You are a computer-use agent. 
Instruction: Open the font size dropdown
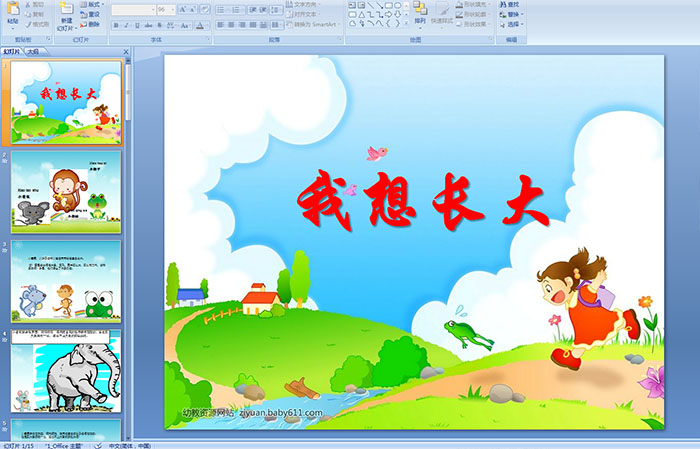click(x=173, y=9)
